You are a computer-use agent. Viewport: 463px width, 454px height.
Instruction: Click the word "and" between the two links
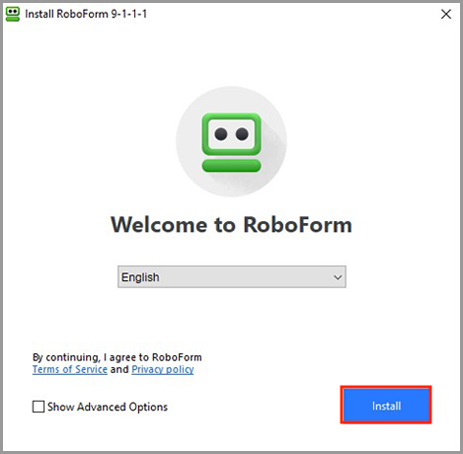(x=119, y=369)
